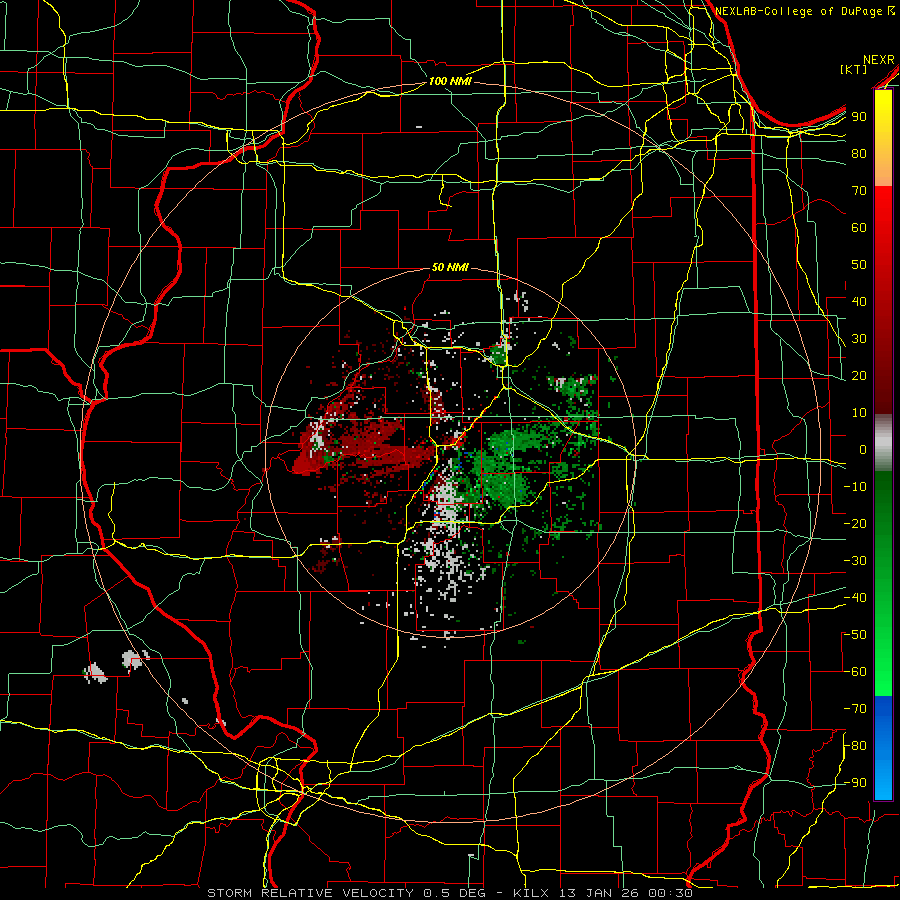The width and height of the screenshot is (900, 900).
Task: Click the -70 value on velocity legend
Action: pos(855,709)
